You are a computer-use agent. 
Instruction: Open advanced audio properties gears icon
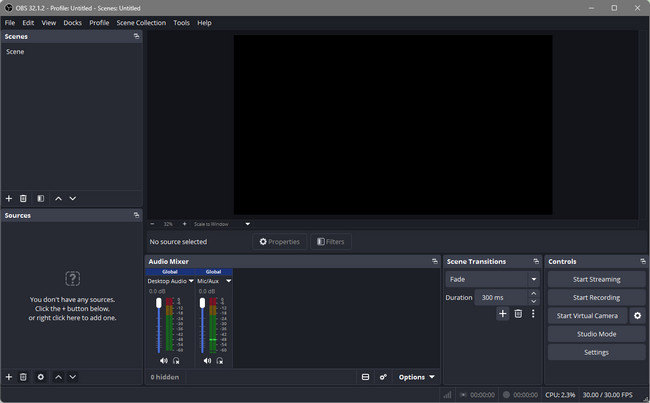click(x=383, y=377)
